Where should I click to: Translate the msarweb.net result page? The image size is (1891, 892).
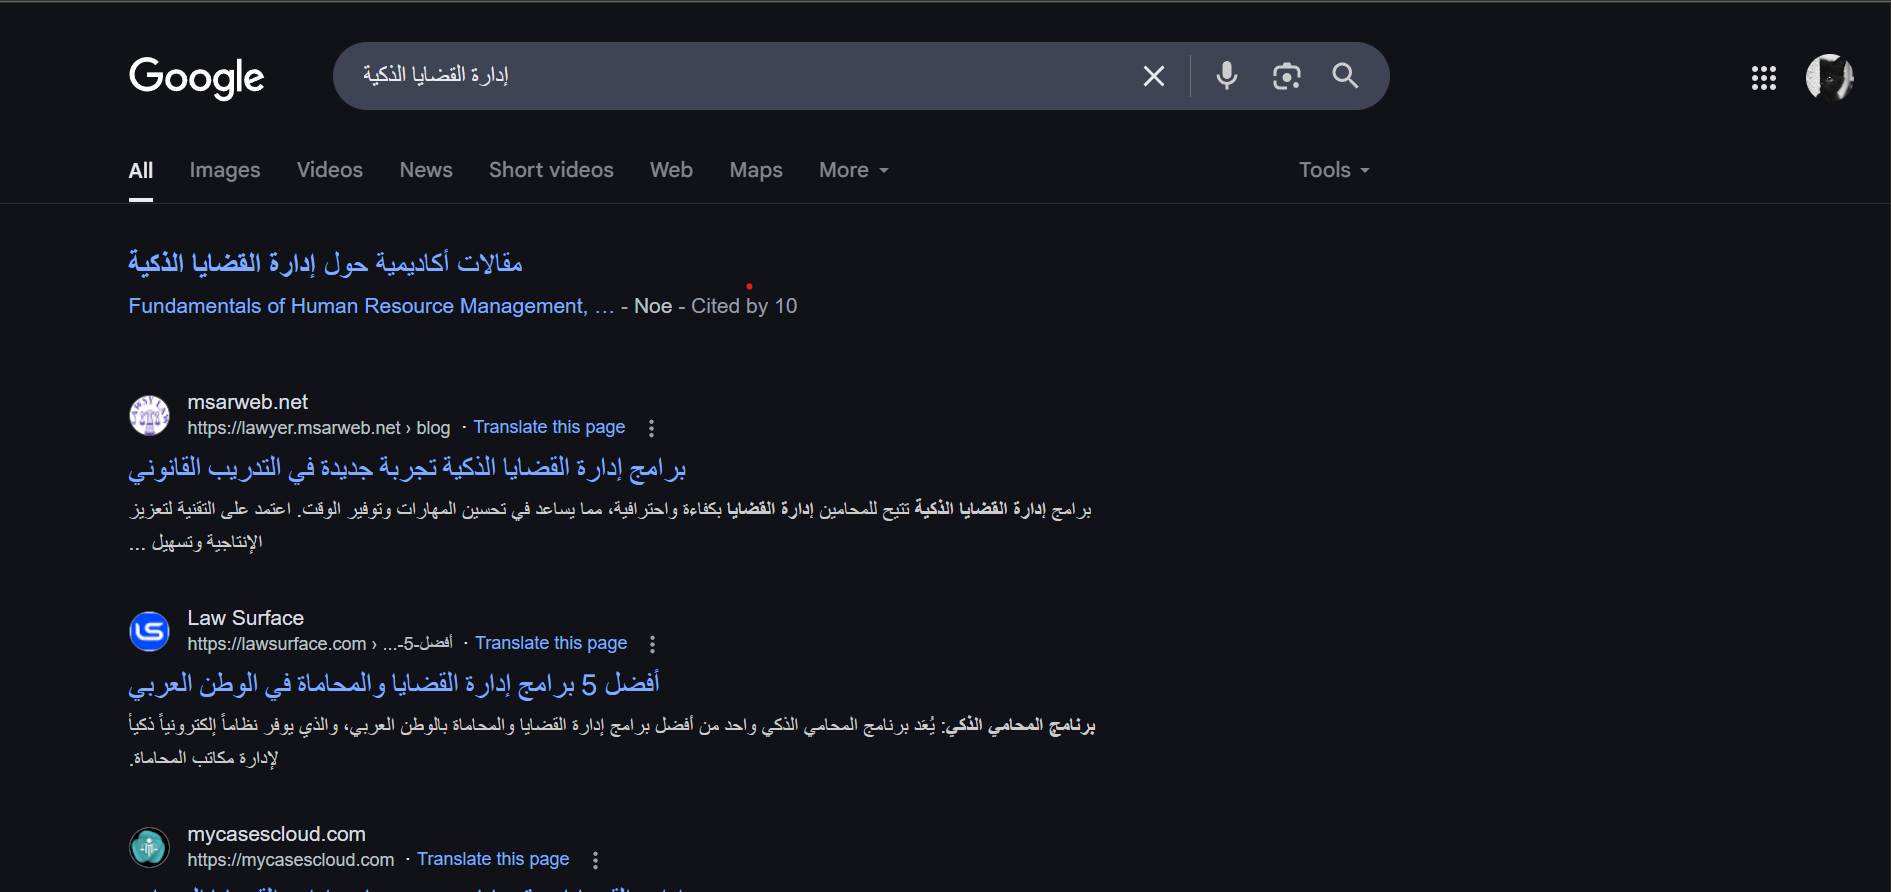(549, 427)
